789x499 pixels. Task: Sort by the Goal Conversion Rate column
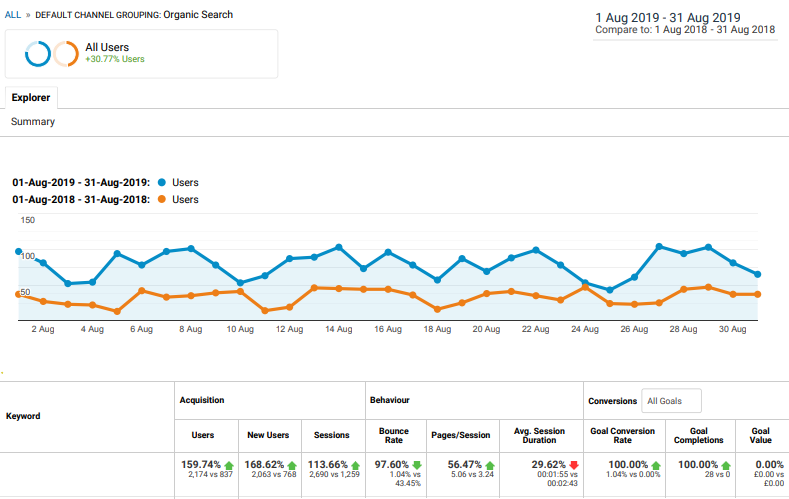622,436
